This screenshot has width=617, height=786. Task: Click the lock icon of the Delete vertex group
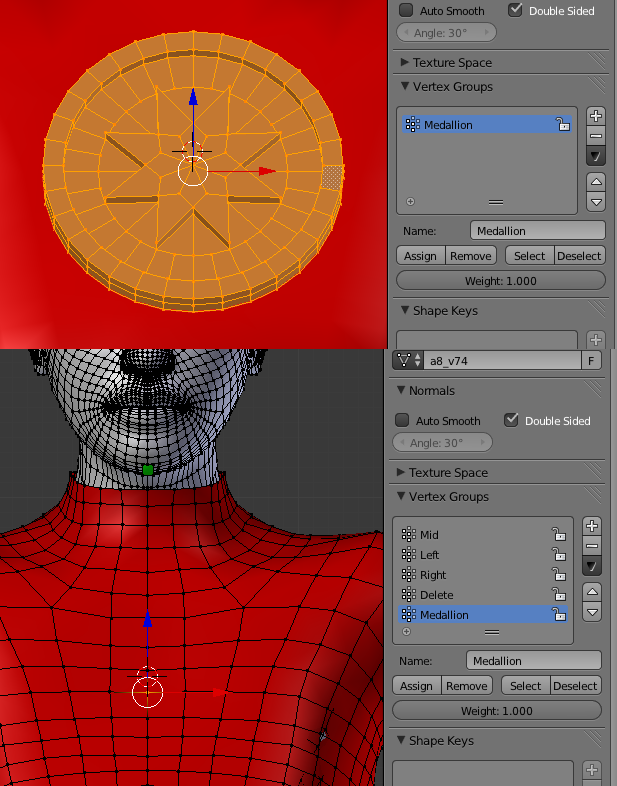[x=560, y=595]
